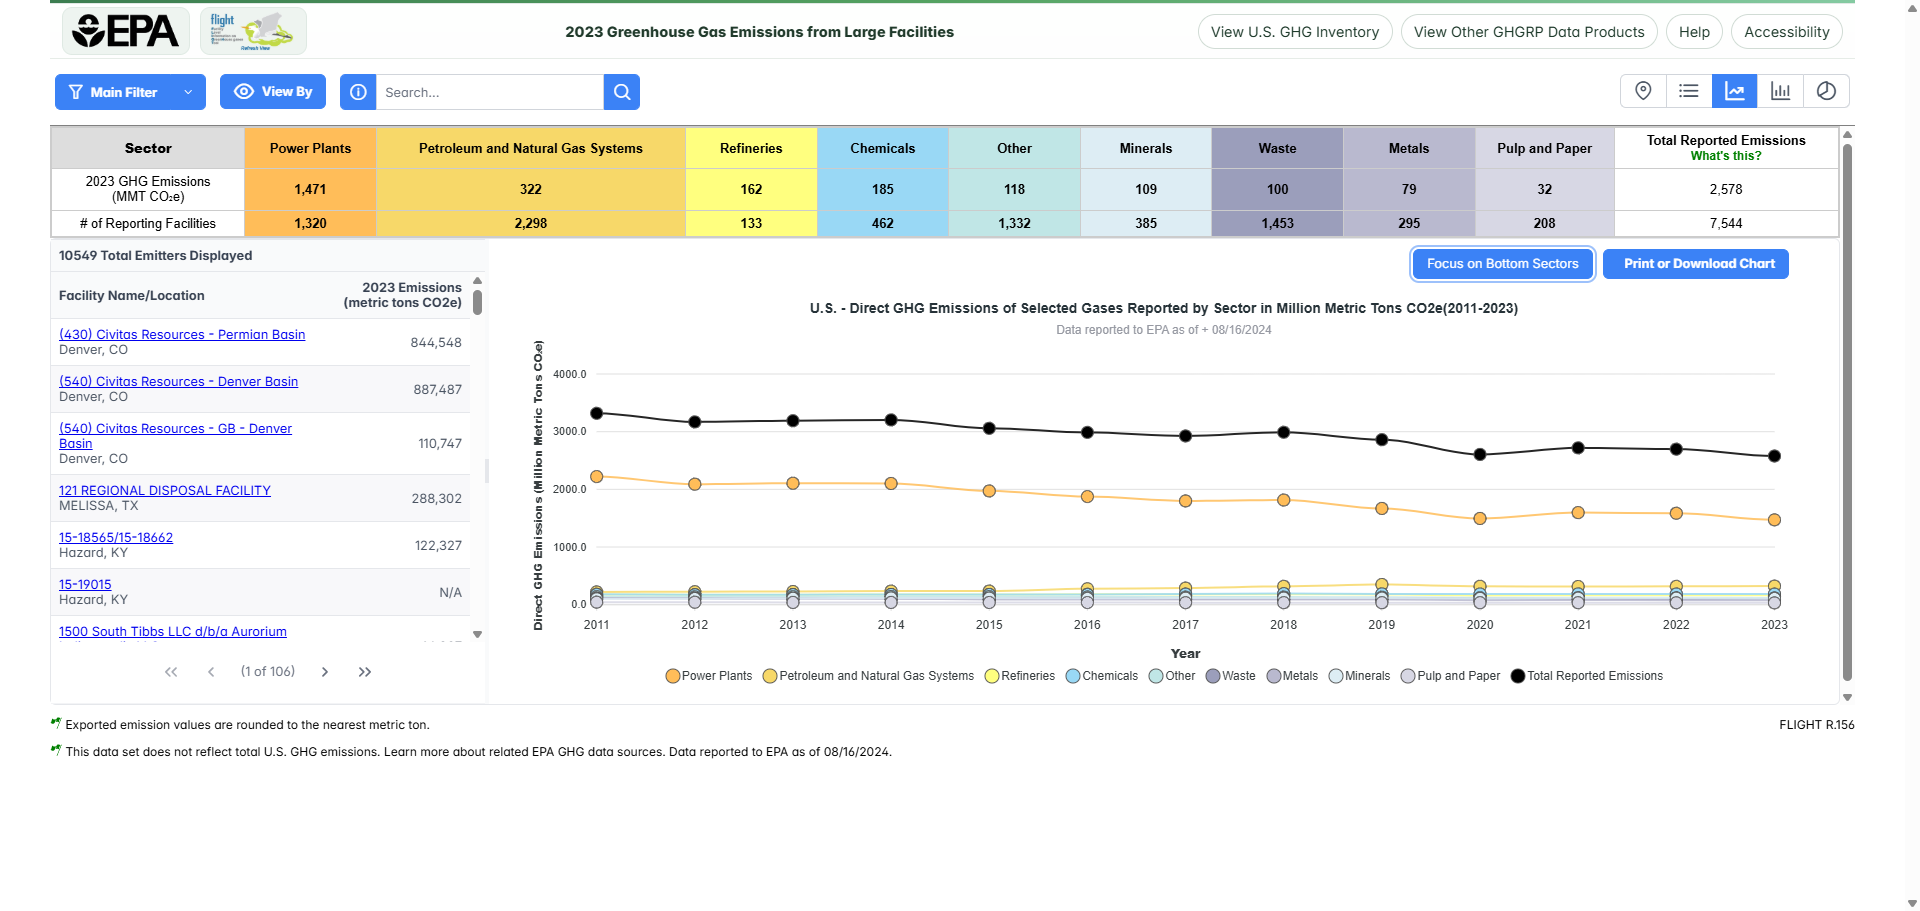
Task: Switch to list view icon
Action: click(x=1689, y=91)
